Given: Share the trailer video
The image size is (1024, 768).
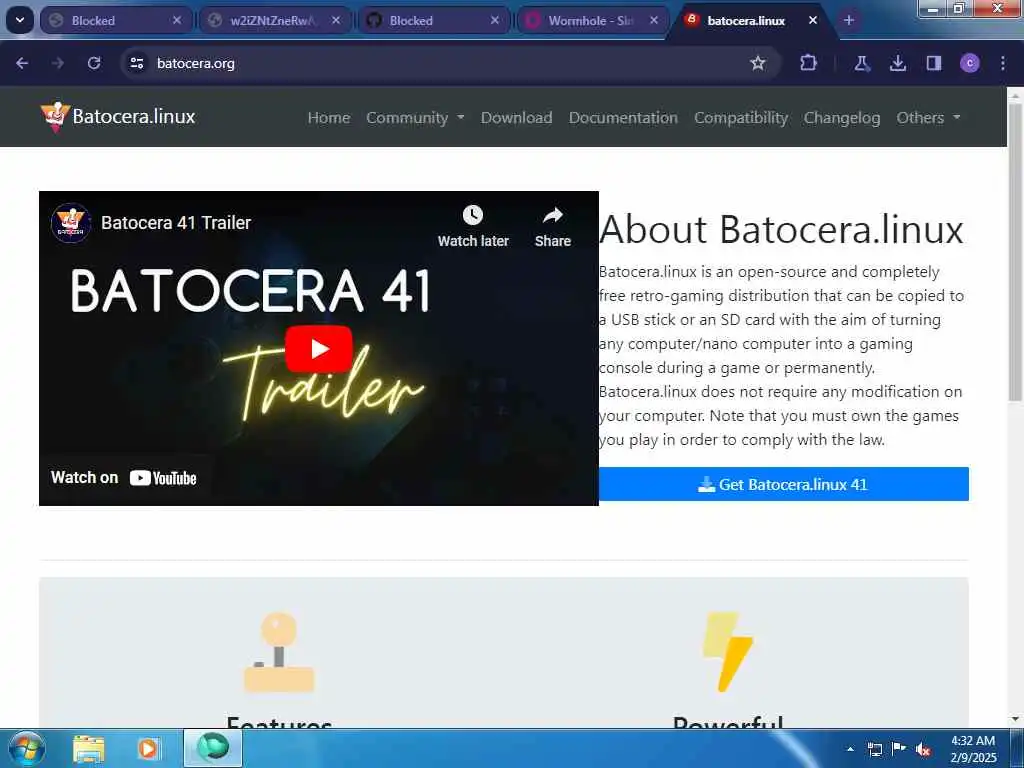Looking at the screenshot, I should [552, 226].
